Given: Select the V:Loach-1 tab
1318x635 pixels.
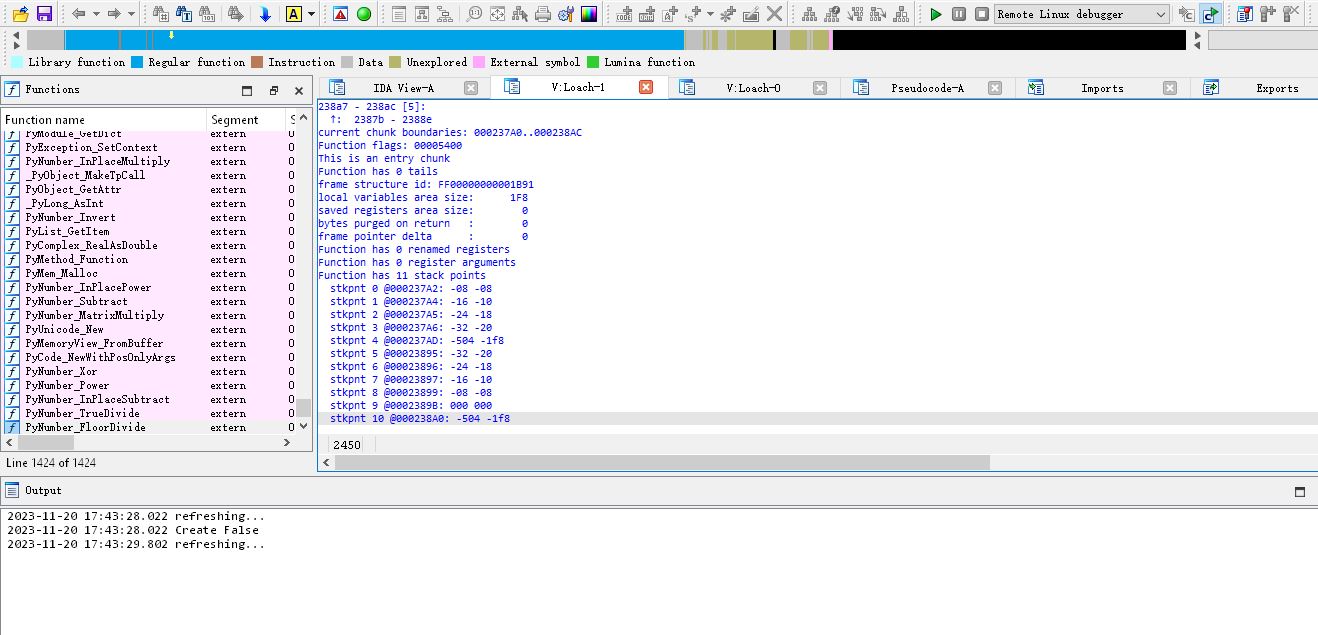Looking at the screenshot, I should pyautogui.click(x=578, y=88).
